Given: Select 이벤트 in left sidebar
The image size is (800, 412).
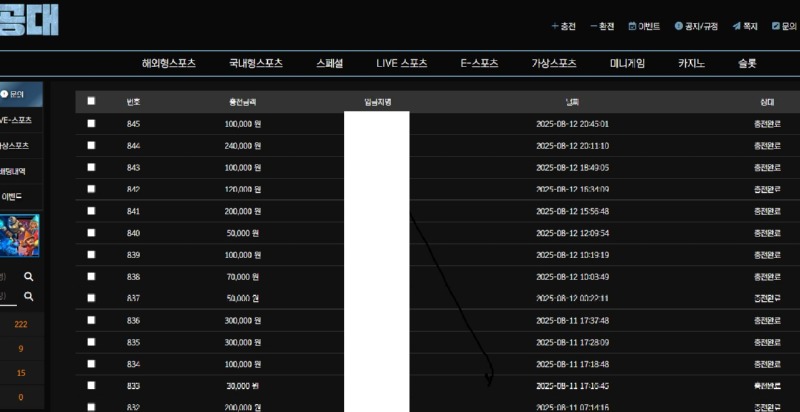Looking at the screenshot, I should click(x=21, y=197).
